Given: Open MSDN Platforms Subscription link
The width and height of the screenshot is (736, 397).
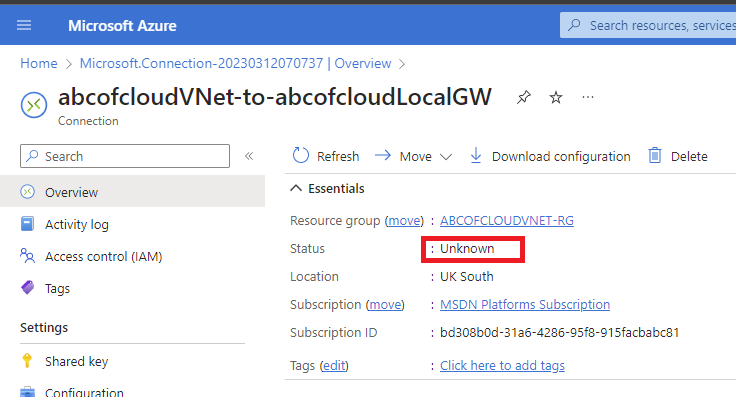Looking at the screenshot, I should click(x=525, y=305).
